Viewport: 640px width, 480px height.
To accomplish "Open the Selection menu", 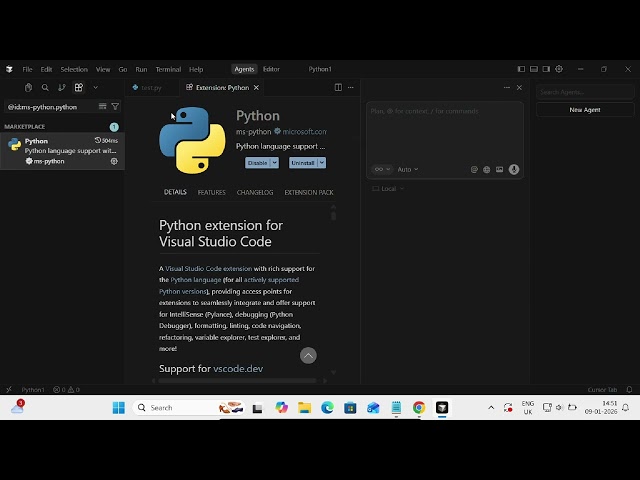I will pyautogui.click(x=74, y=69).
